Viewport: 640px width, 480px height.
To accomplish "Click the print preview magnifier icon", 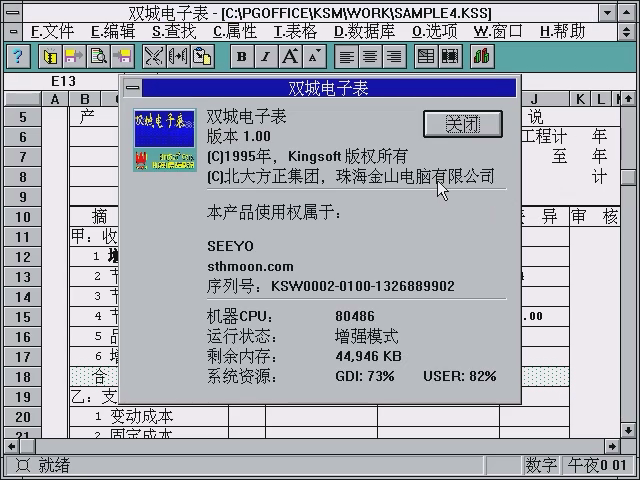I will pos(98,56).
